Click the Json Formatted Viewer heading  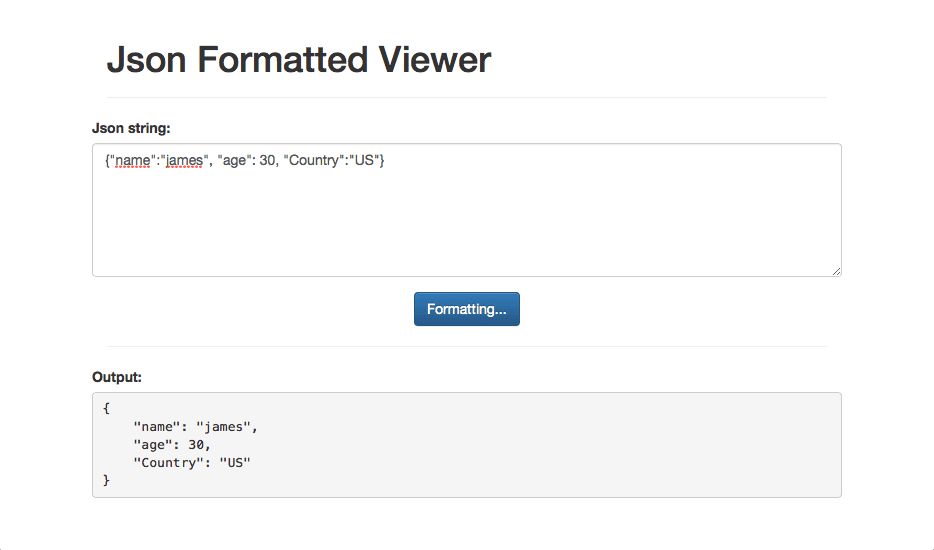(299, 60)
